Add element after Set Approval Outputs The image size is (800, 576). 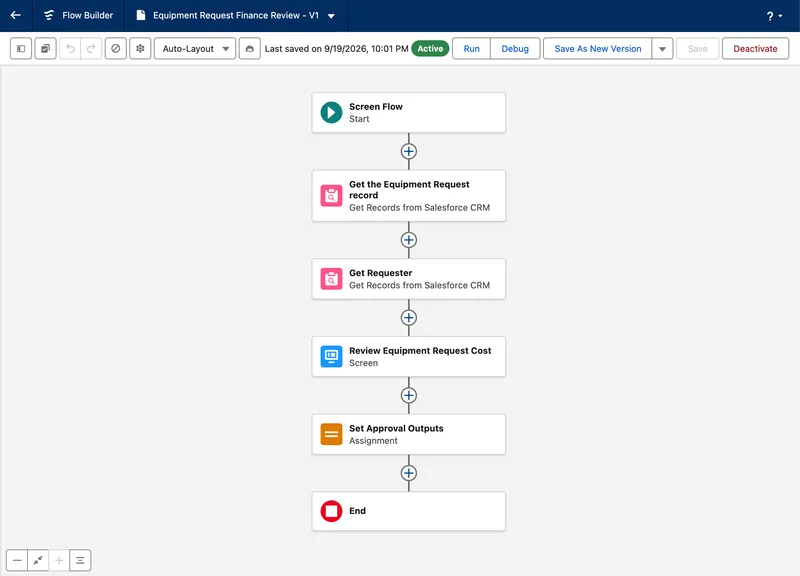click(x=409, y=473)
